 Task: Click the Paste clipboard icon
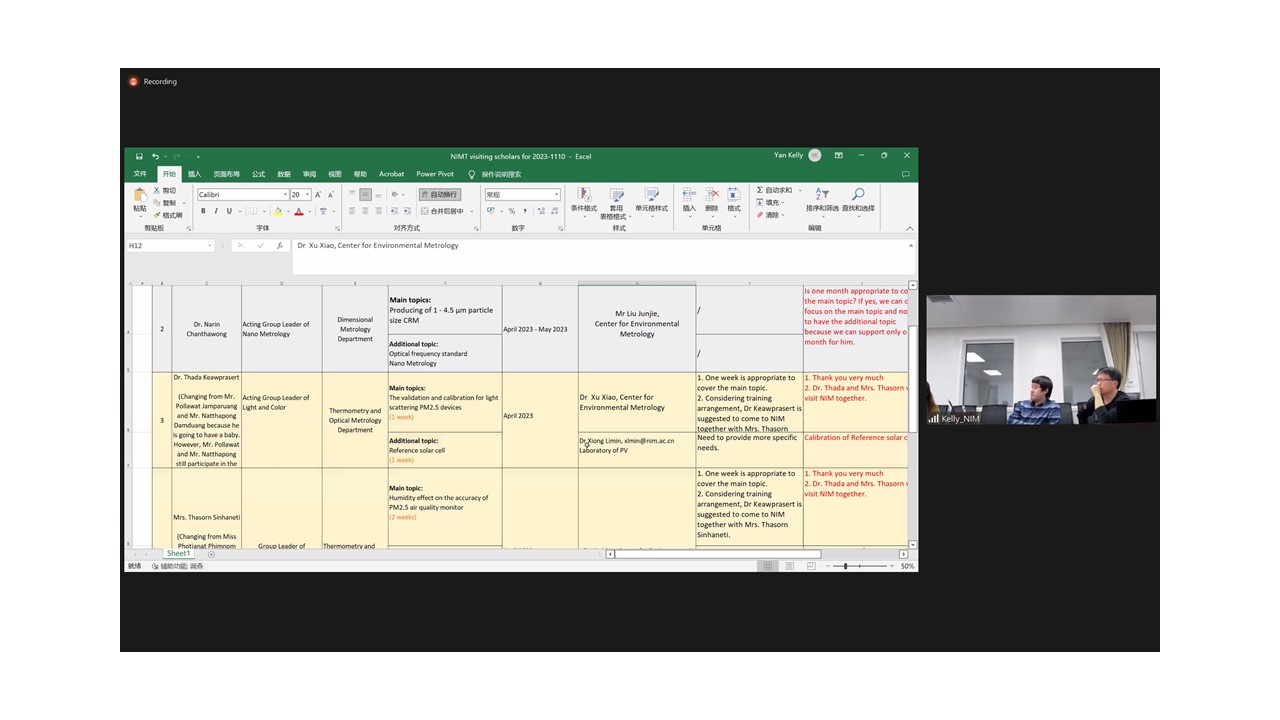pyautogui.click(x=140, y=197)
